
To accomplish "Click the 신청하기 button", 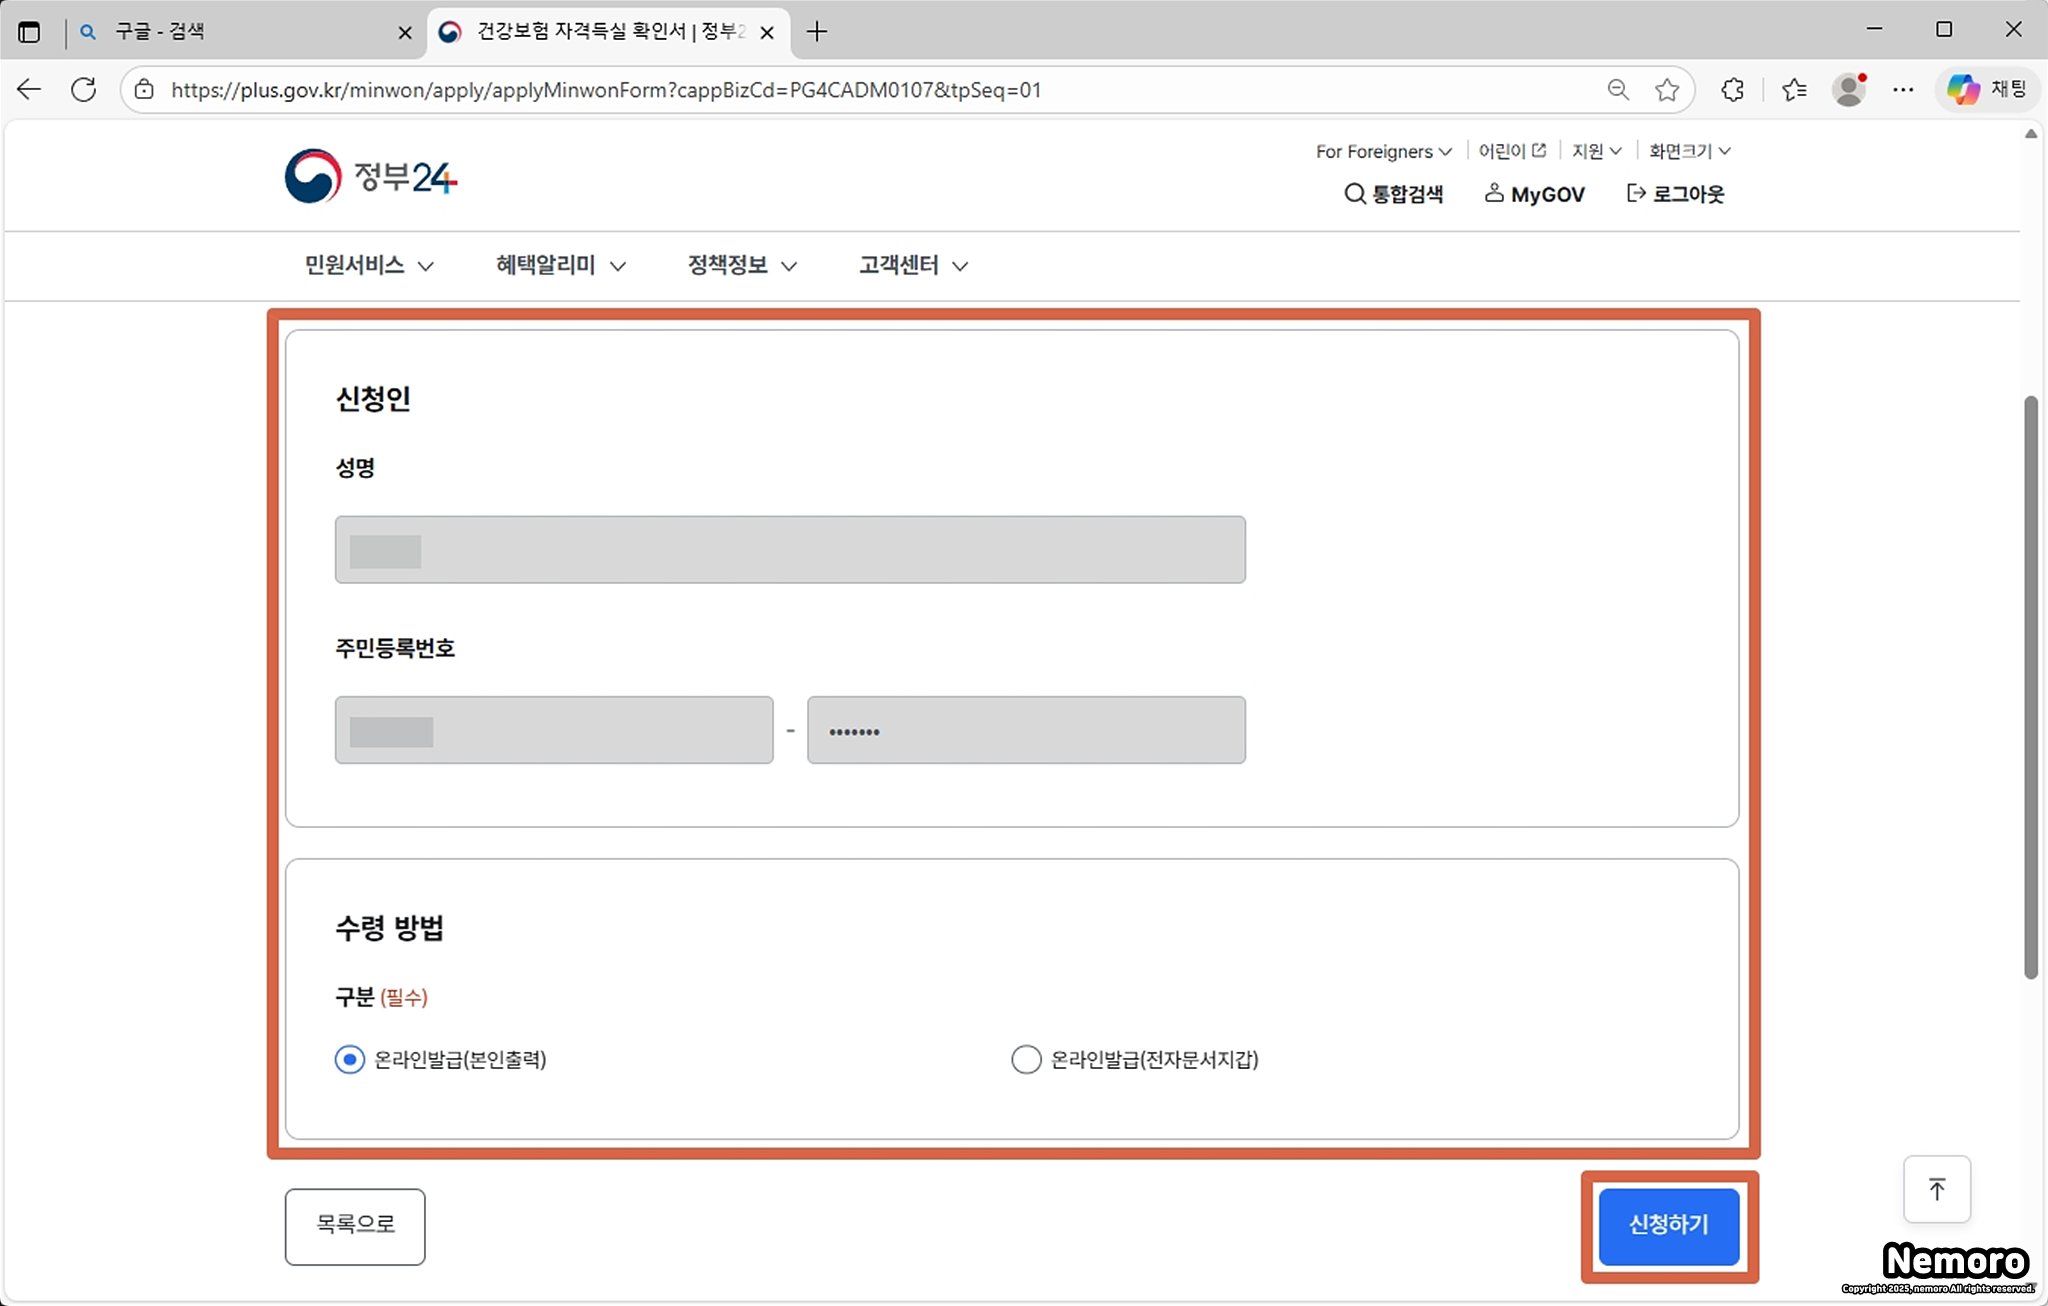I will tap(1668, 1225).
